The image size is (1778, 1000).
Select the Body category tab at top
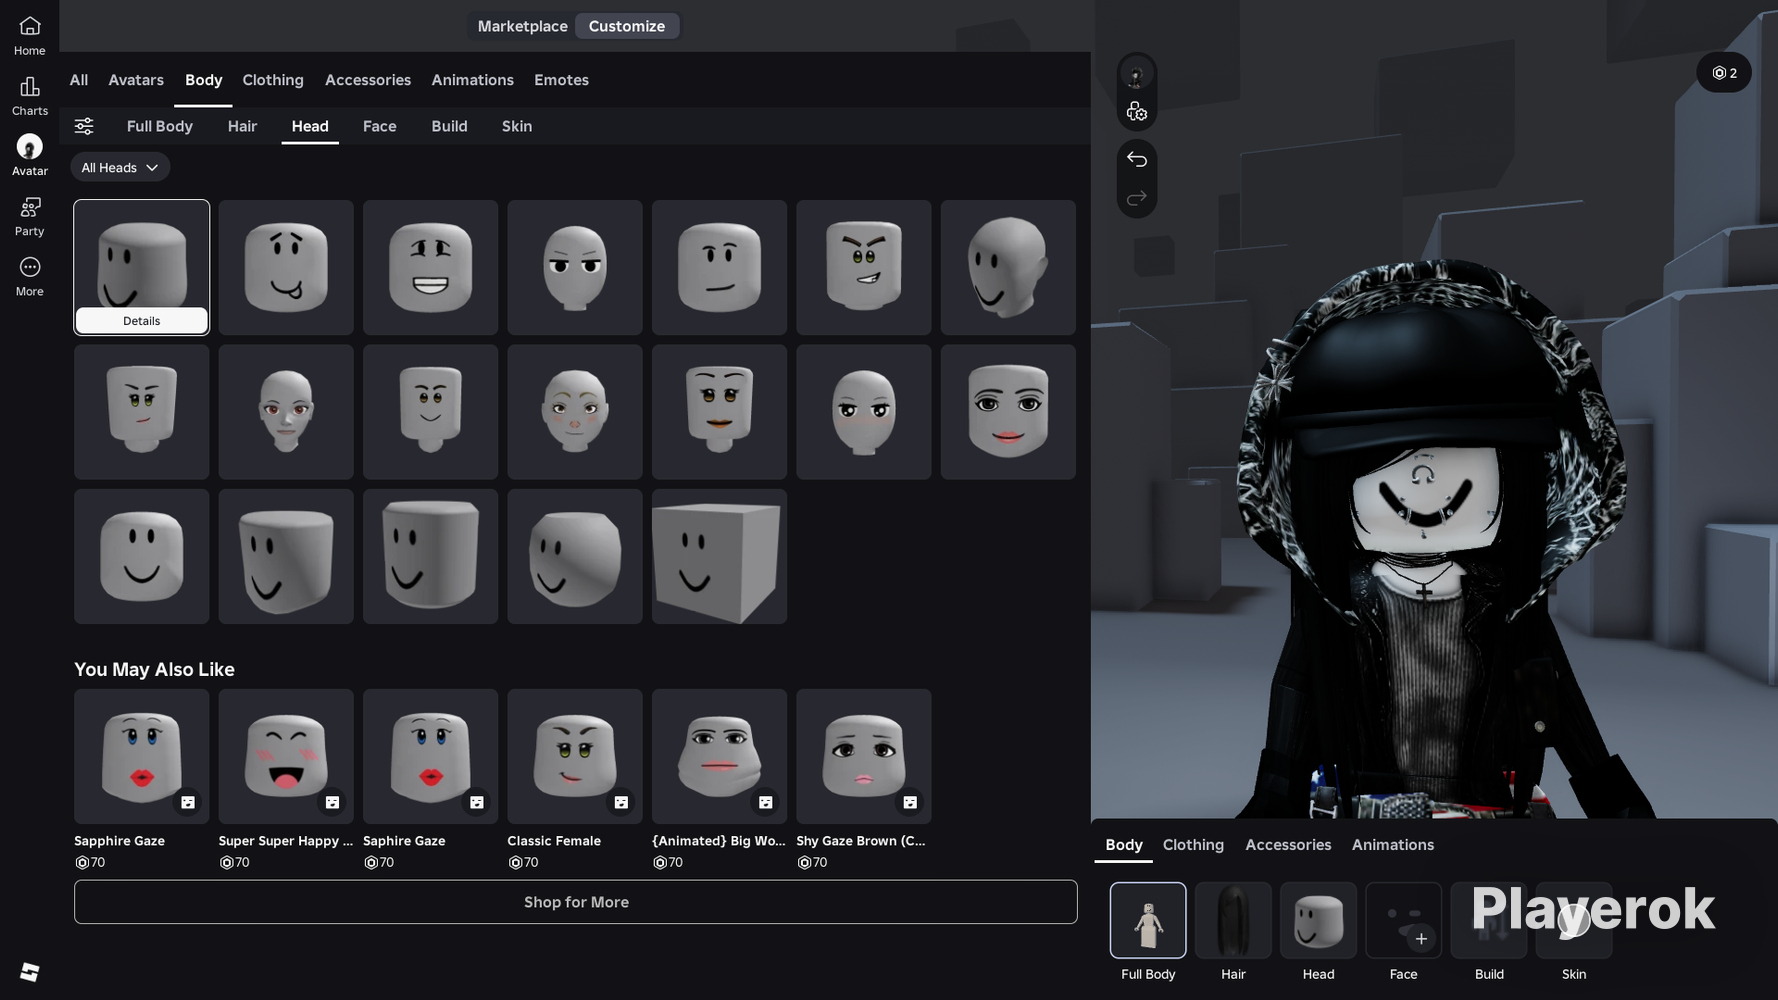point(204,80)
